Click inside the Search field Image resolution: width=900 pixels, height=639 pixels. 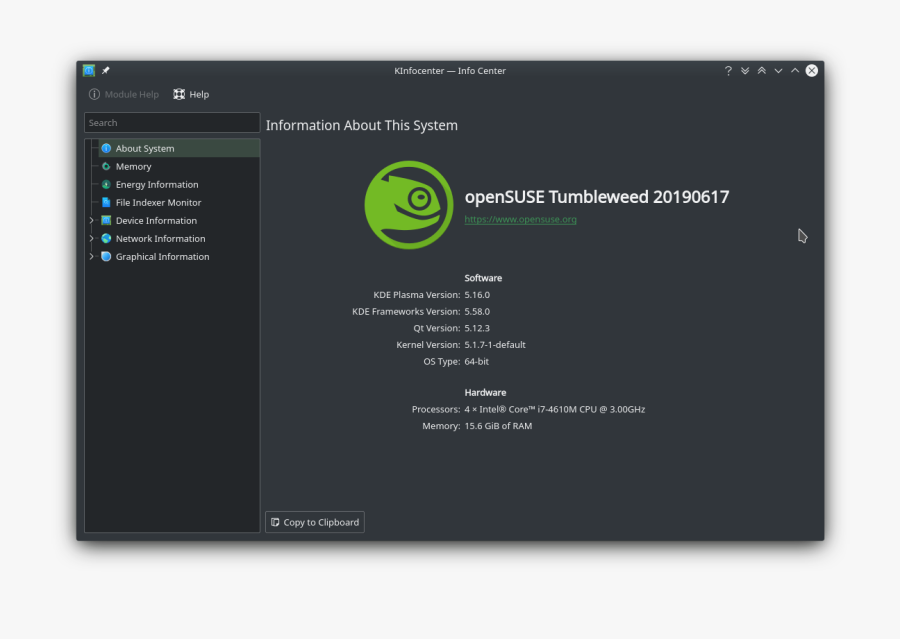pyautogui.click(x=170, y=122)
